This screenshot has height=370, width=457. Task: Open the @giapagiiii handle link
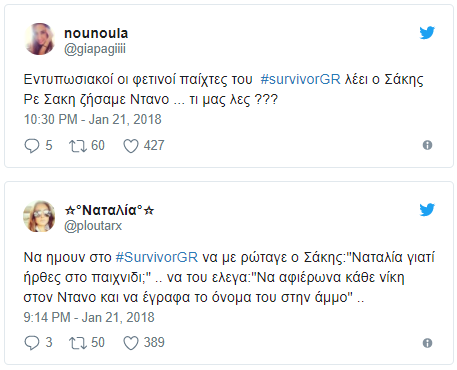(95, 49)
